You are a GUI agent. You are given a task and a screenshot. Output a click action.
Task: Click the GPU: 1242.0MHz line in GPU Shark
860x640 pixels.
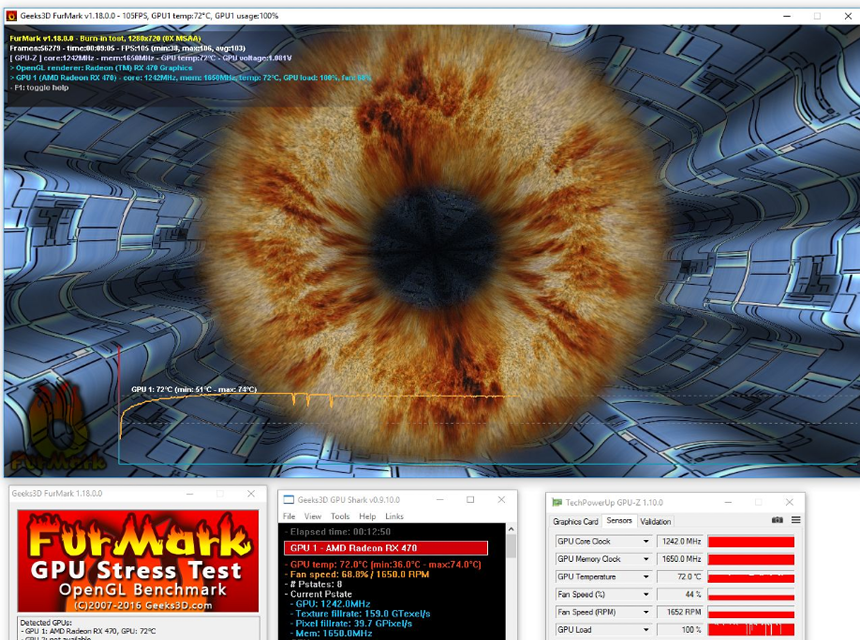(332, 604)
